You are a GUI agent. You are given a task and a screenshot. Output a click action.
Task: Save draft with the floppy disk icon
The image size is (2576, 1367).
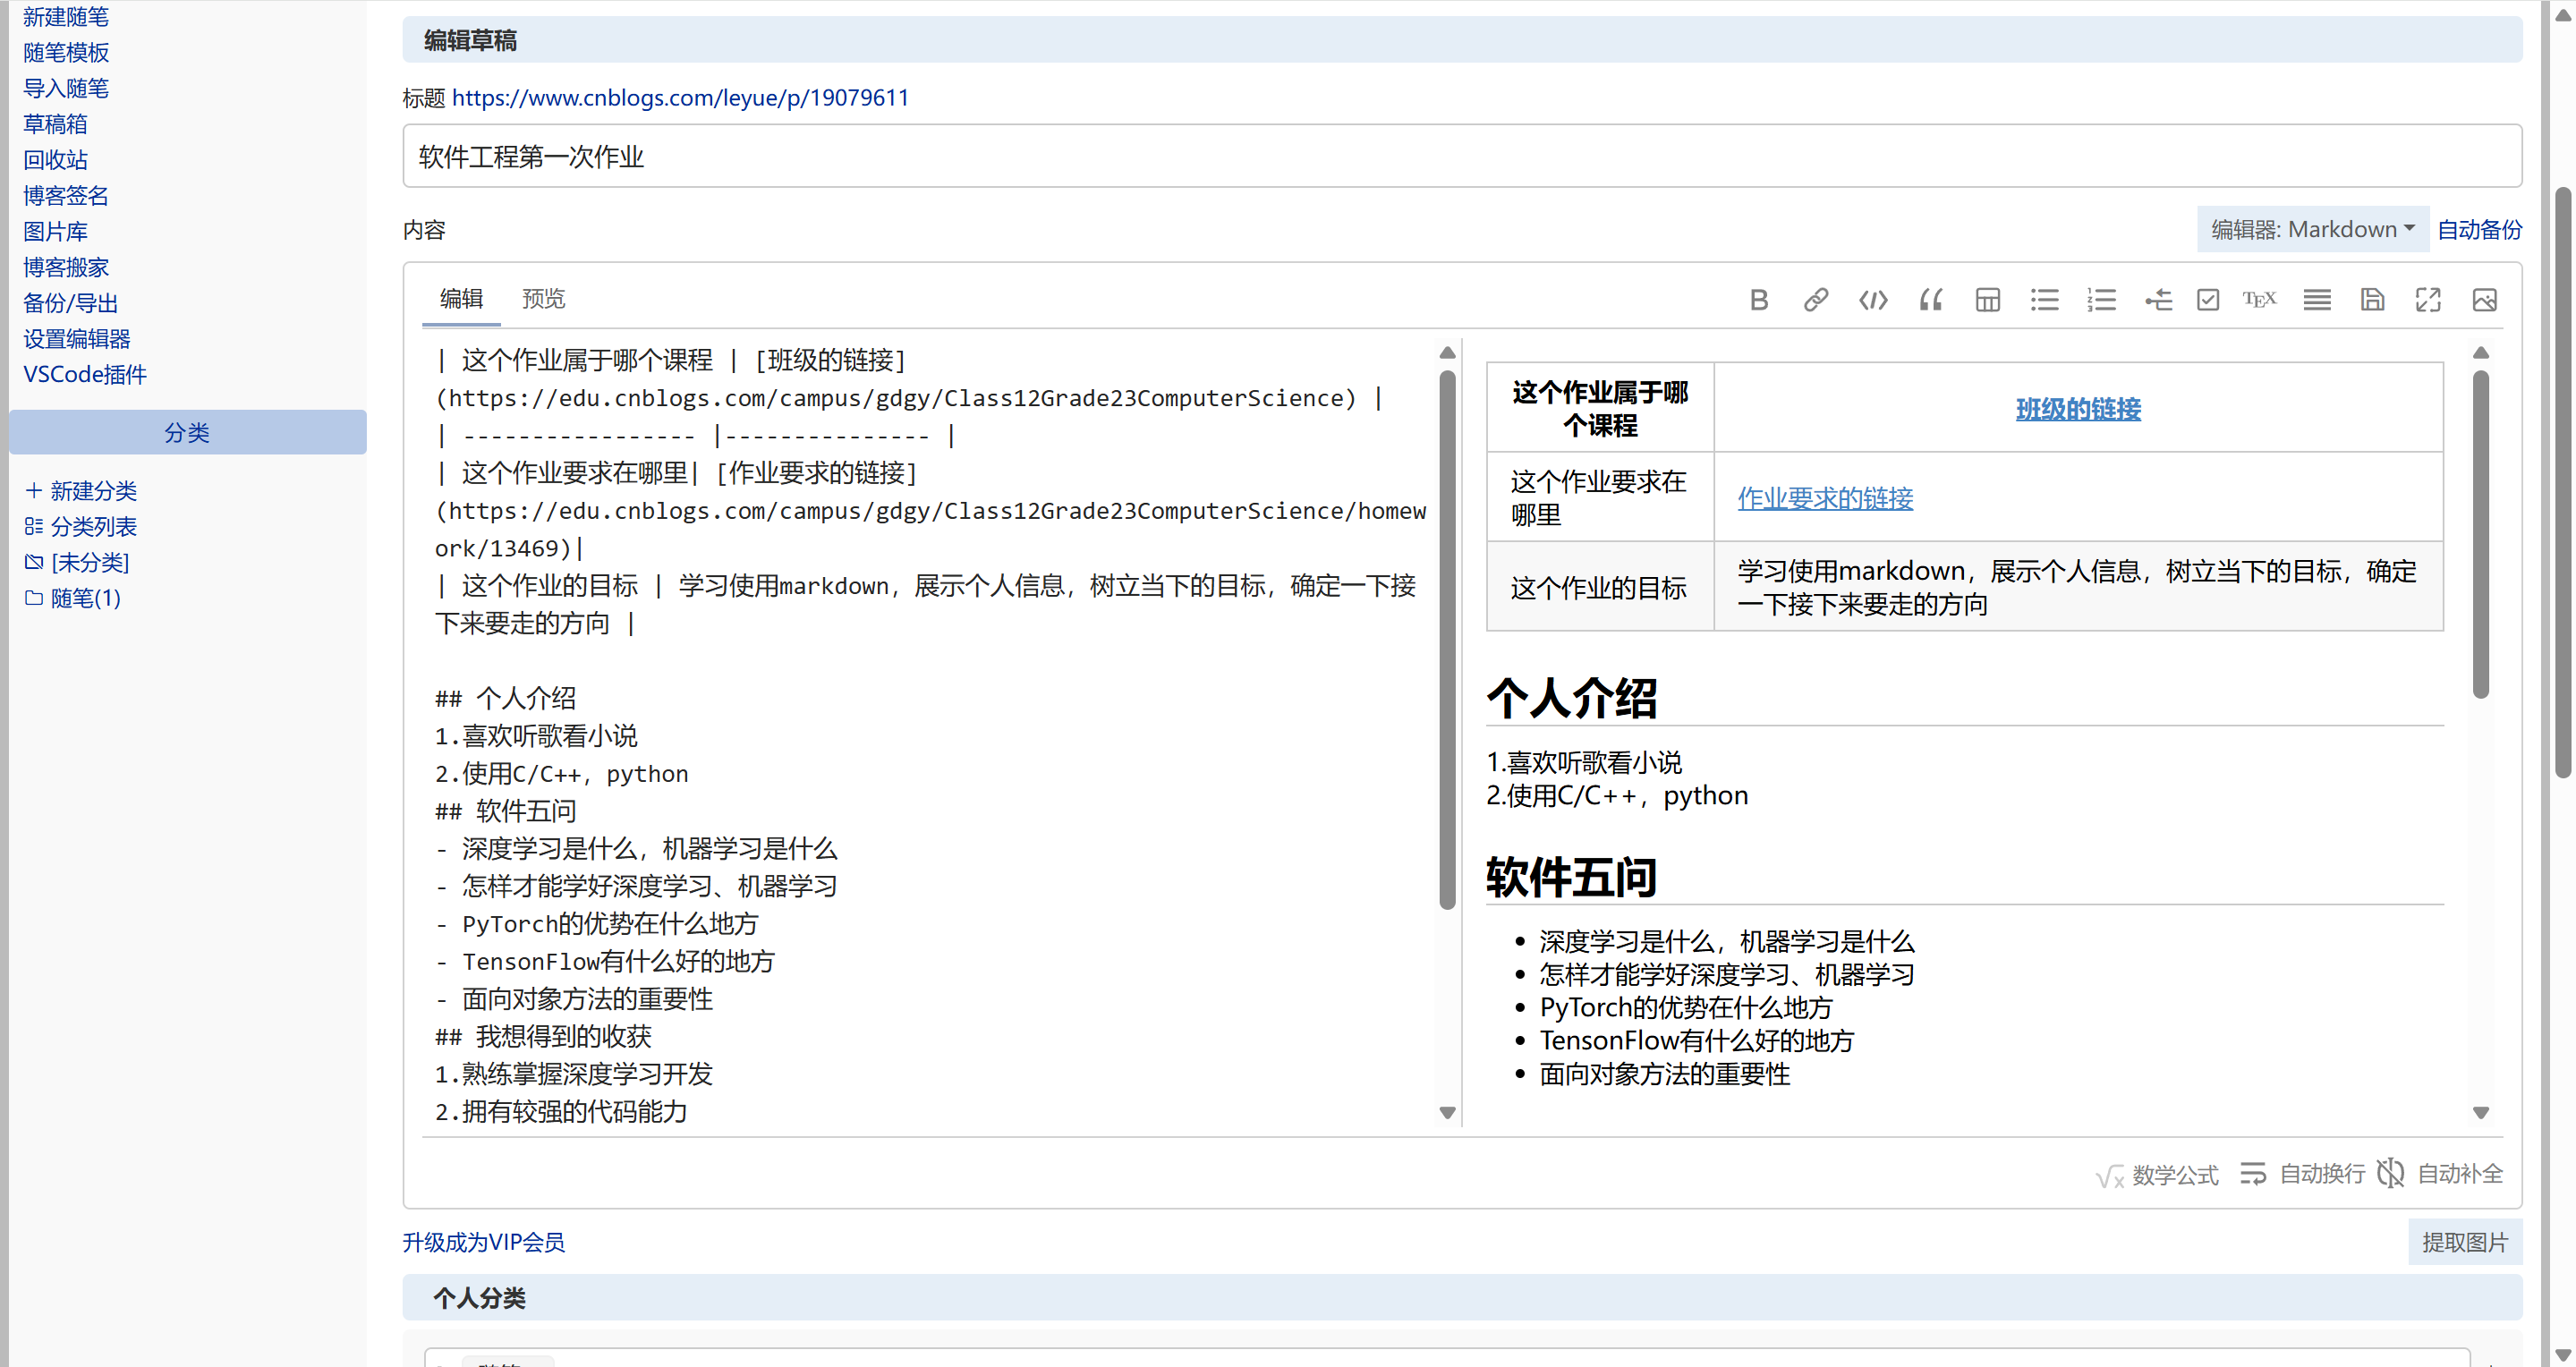(x=2372, y=299)
